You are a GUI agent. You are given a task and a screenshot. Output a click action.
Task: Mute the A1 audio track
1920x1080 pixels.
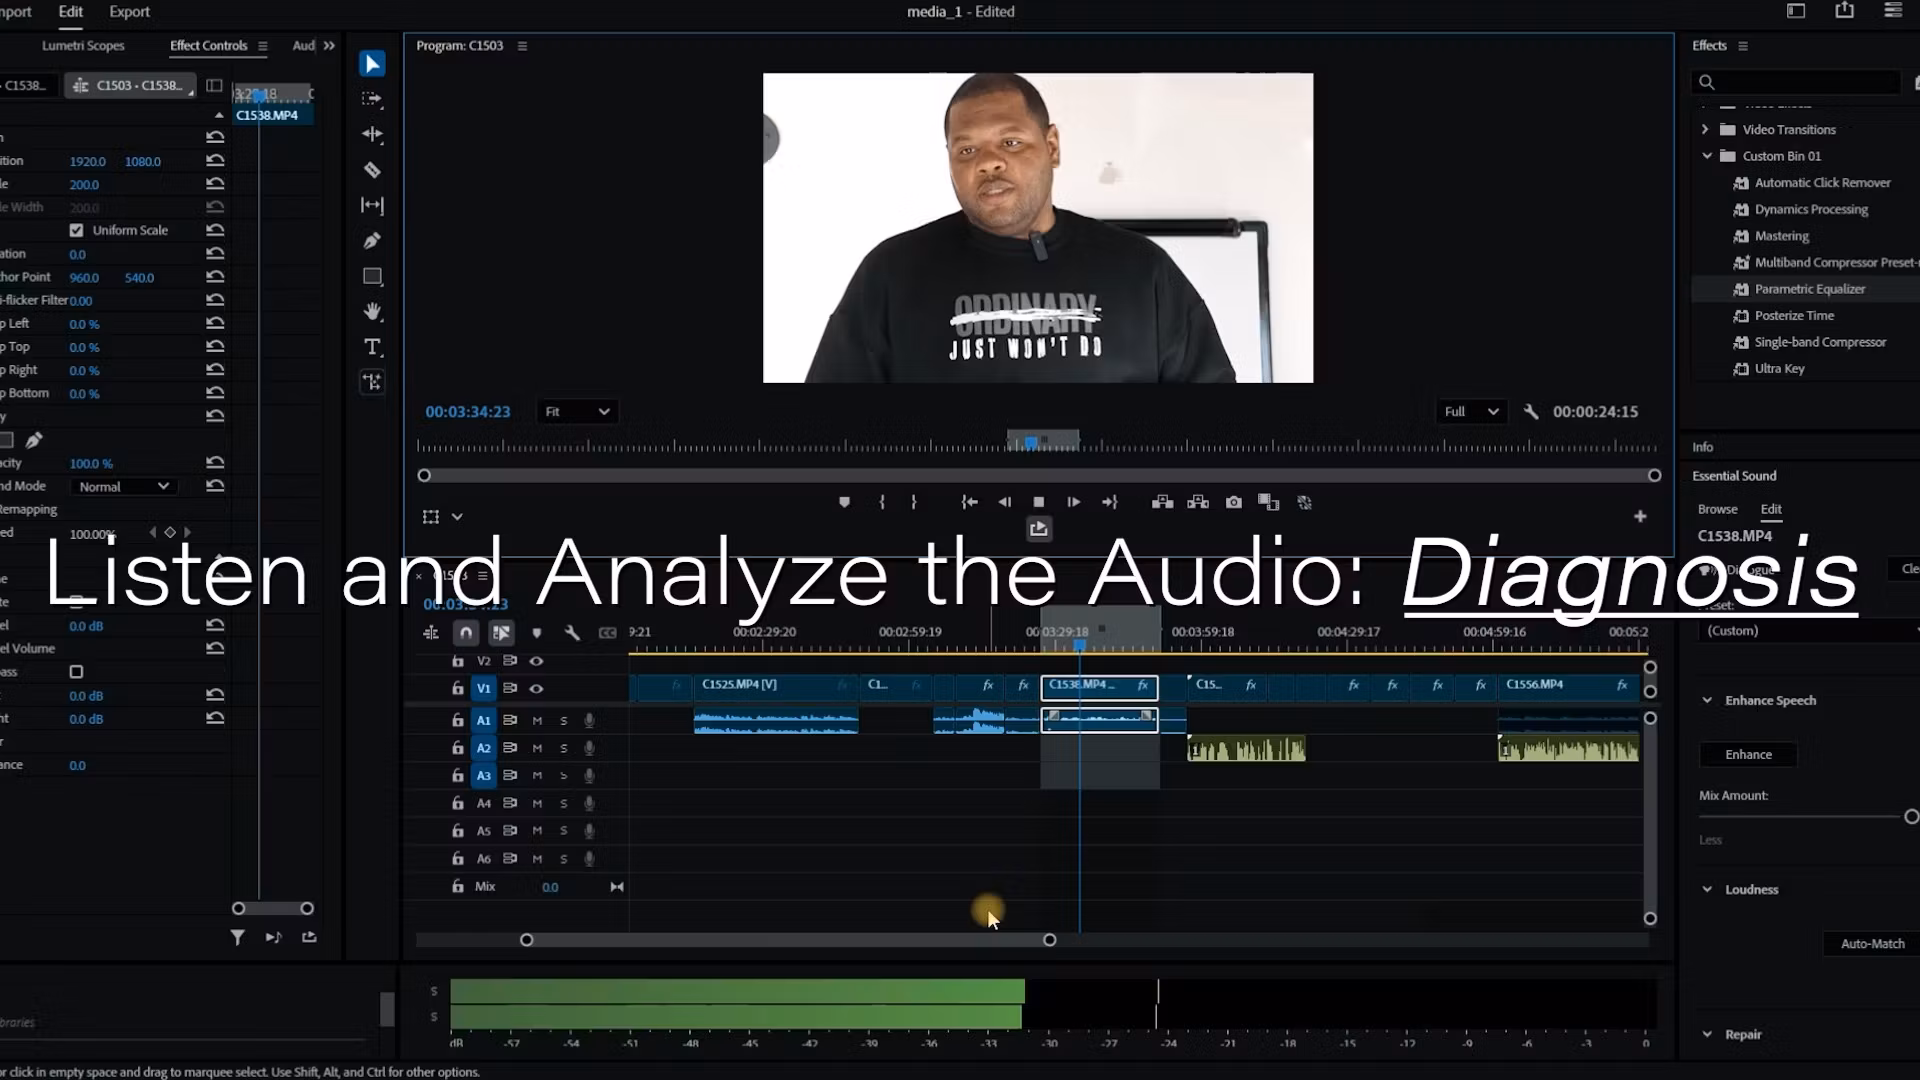537,720
